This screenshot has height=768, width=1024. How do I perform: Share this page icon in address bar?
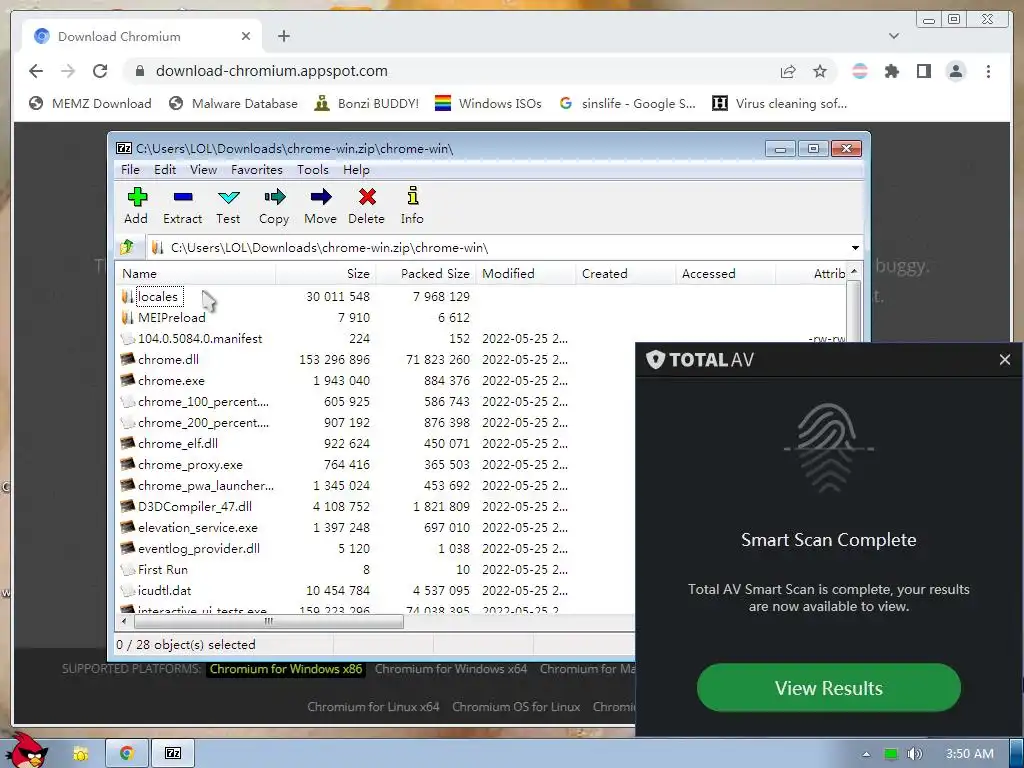tap(788, 71)
